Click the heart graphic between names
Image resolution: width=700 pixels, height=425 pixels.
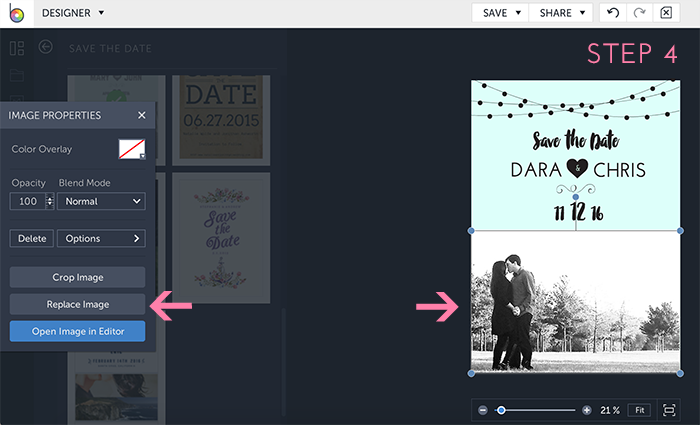(577, 169)
